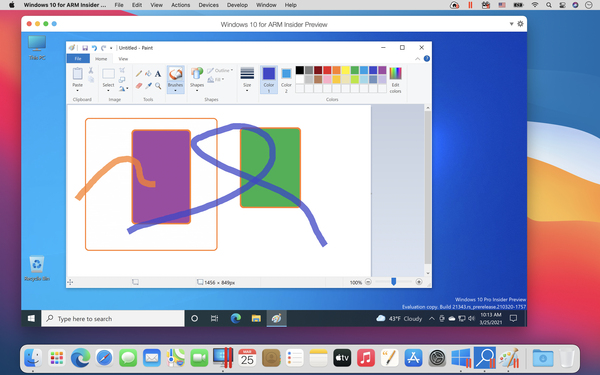Open Safari from the Mac Dock
The image size is (600, 375).
pos(104,358)
